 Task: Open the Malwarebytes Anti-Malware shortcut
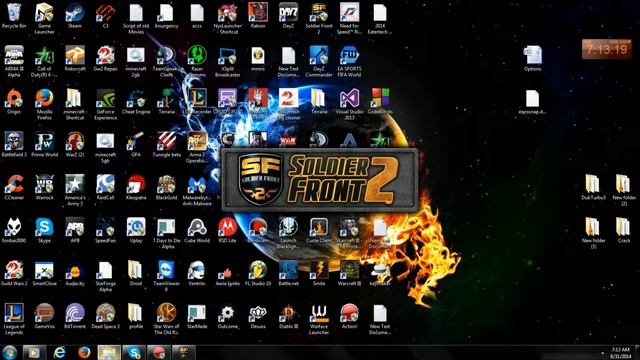coord(197,190)
